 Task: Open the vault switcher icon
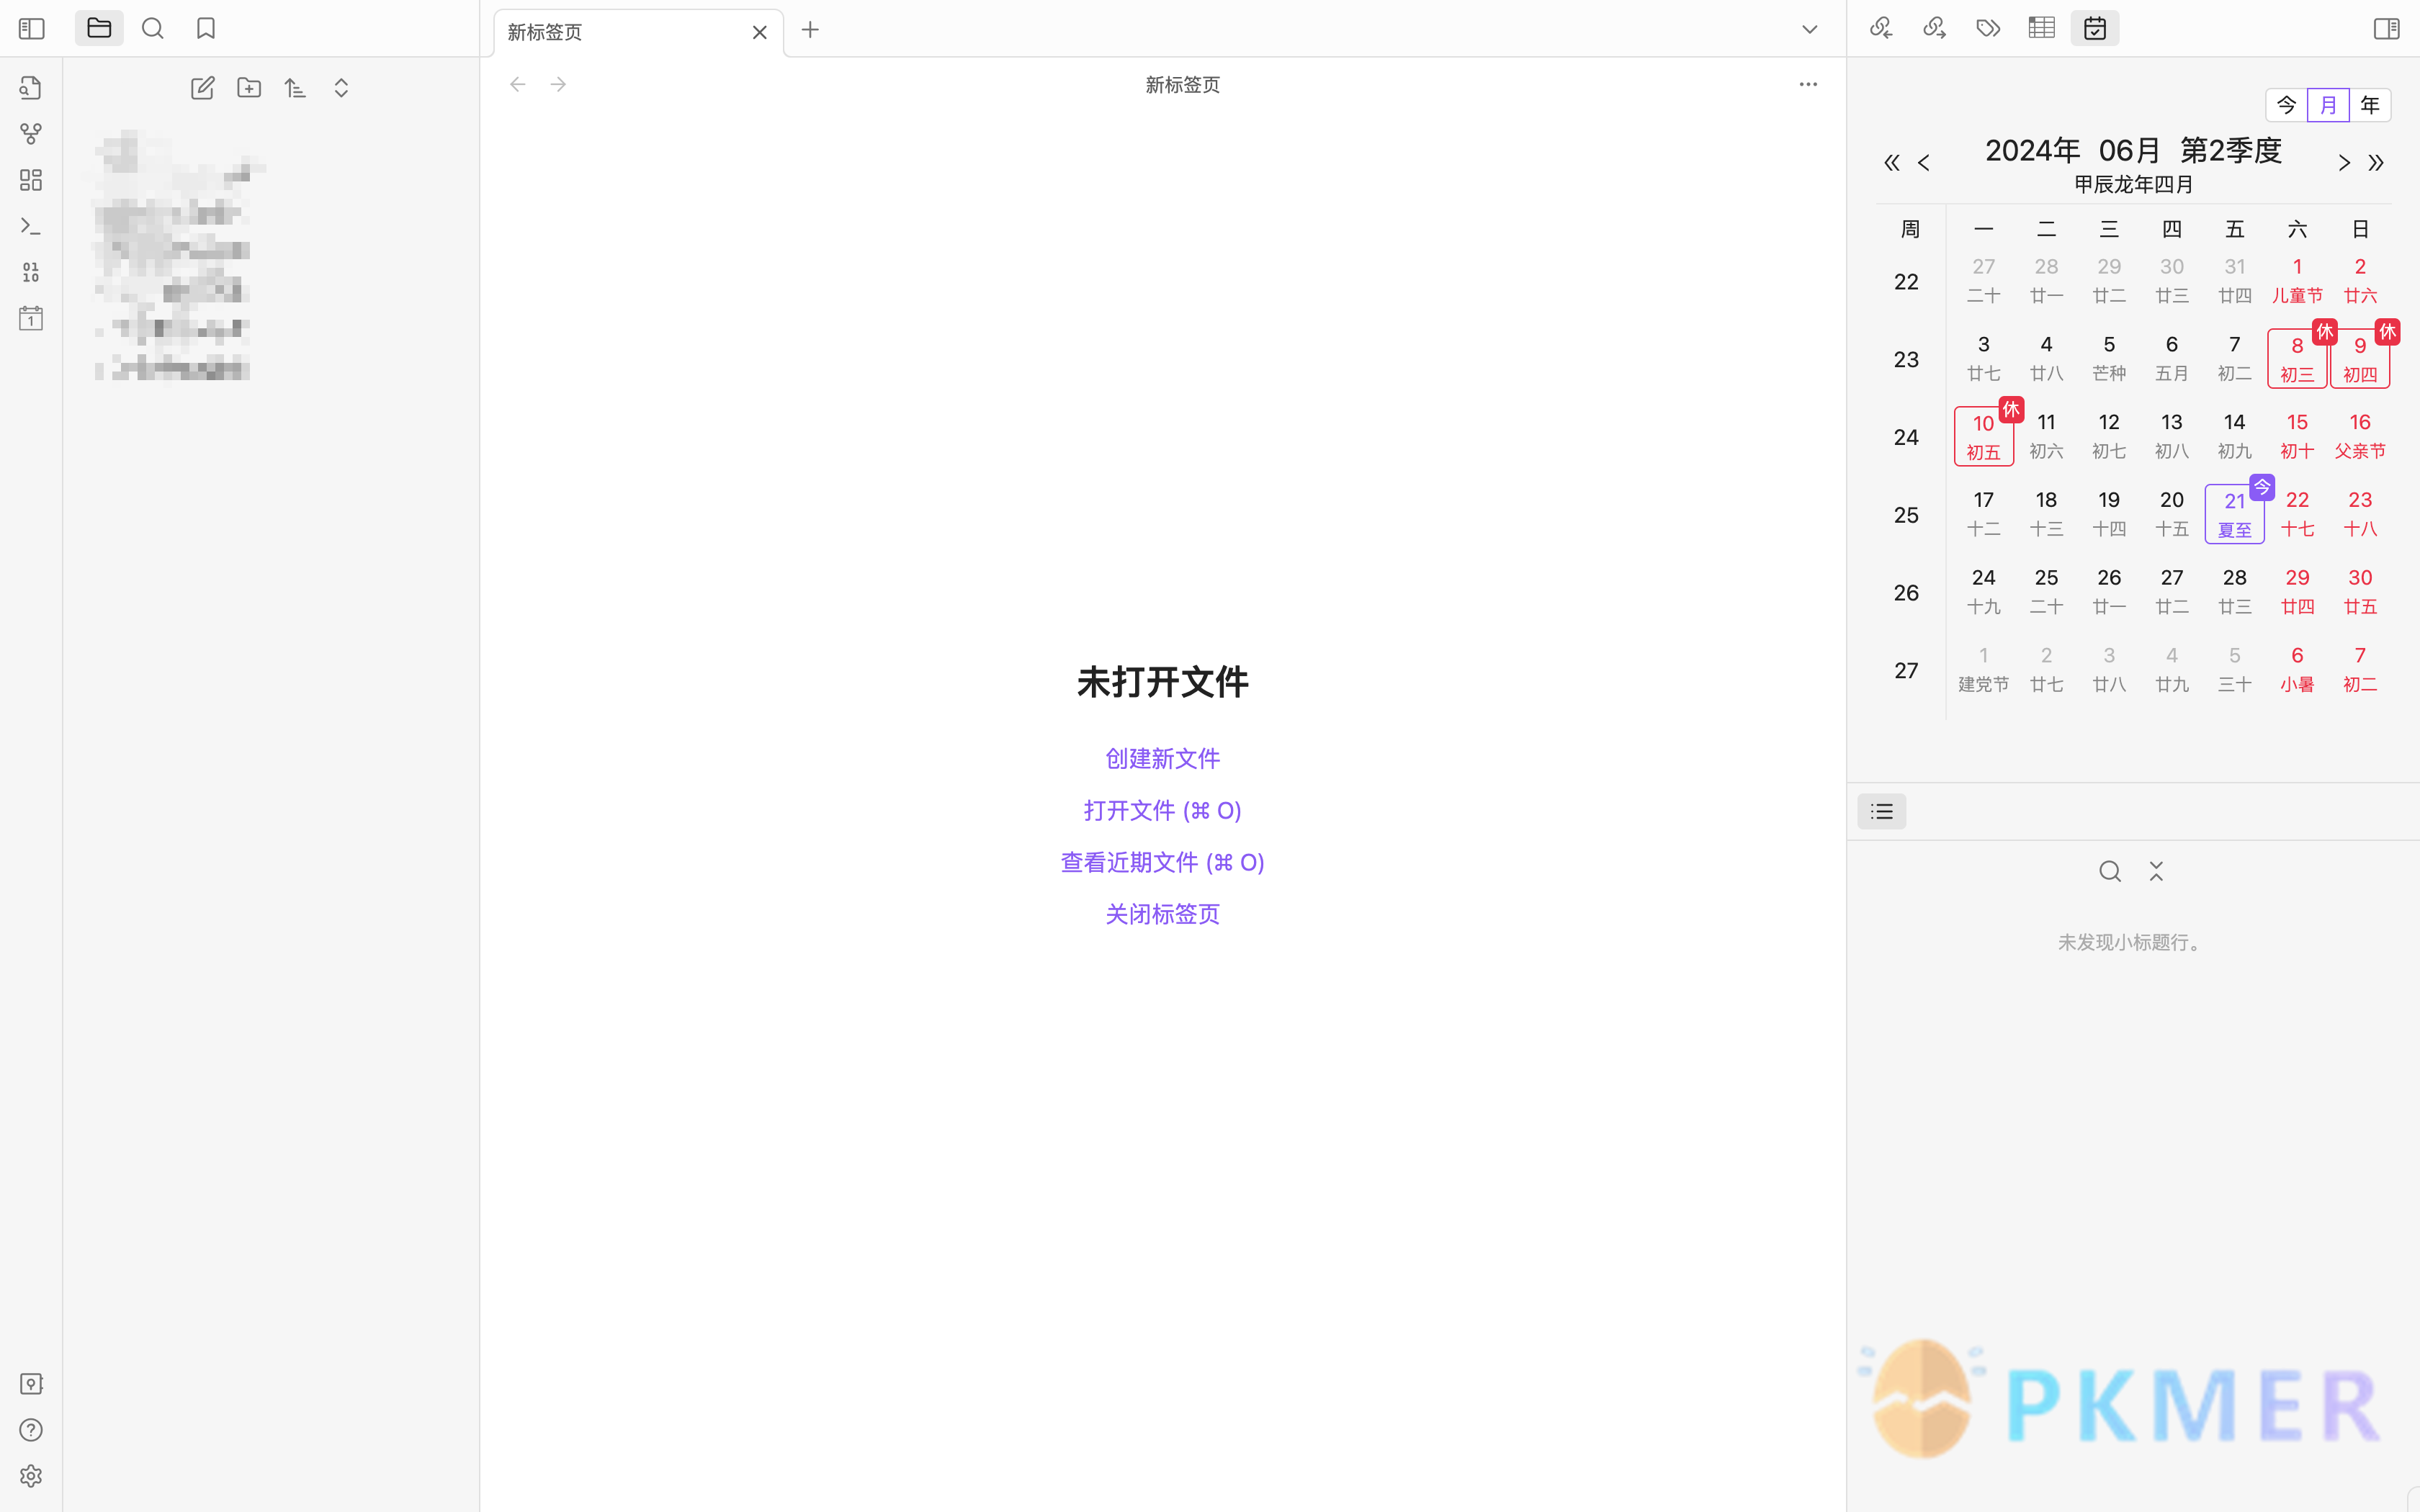click(x=31, y=1384)
